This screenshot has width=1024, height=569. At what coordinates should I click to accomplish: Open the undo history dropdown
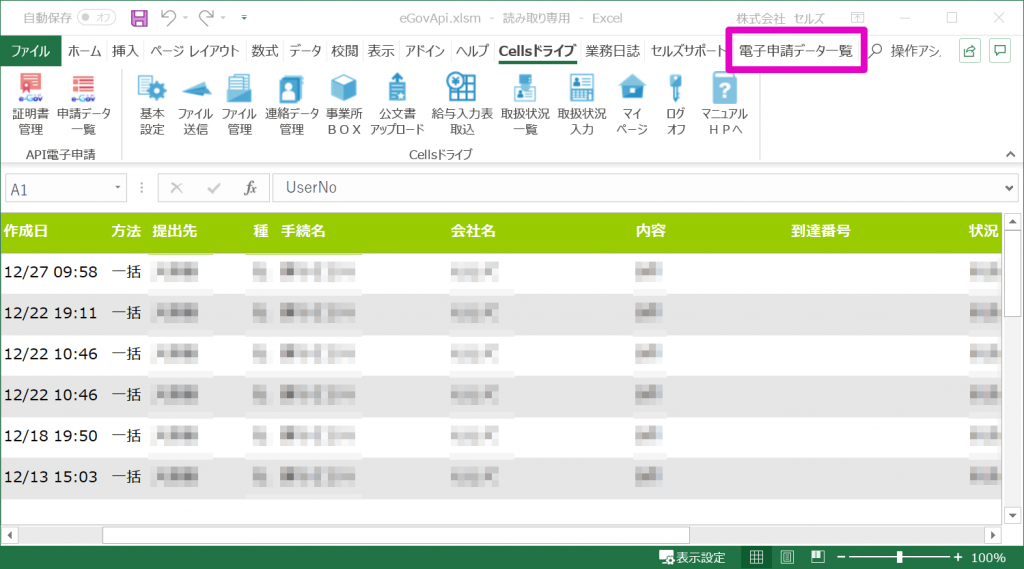185,18
